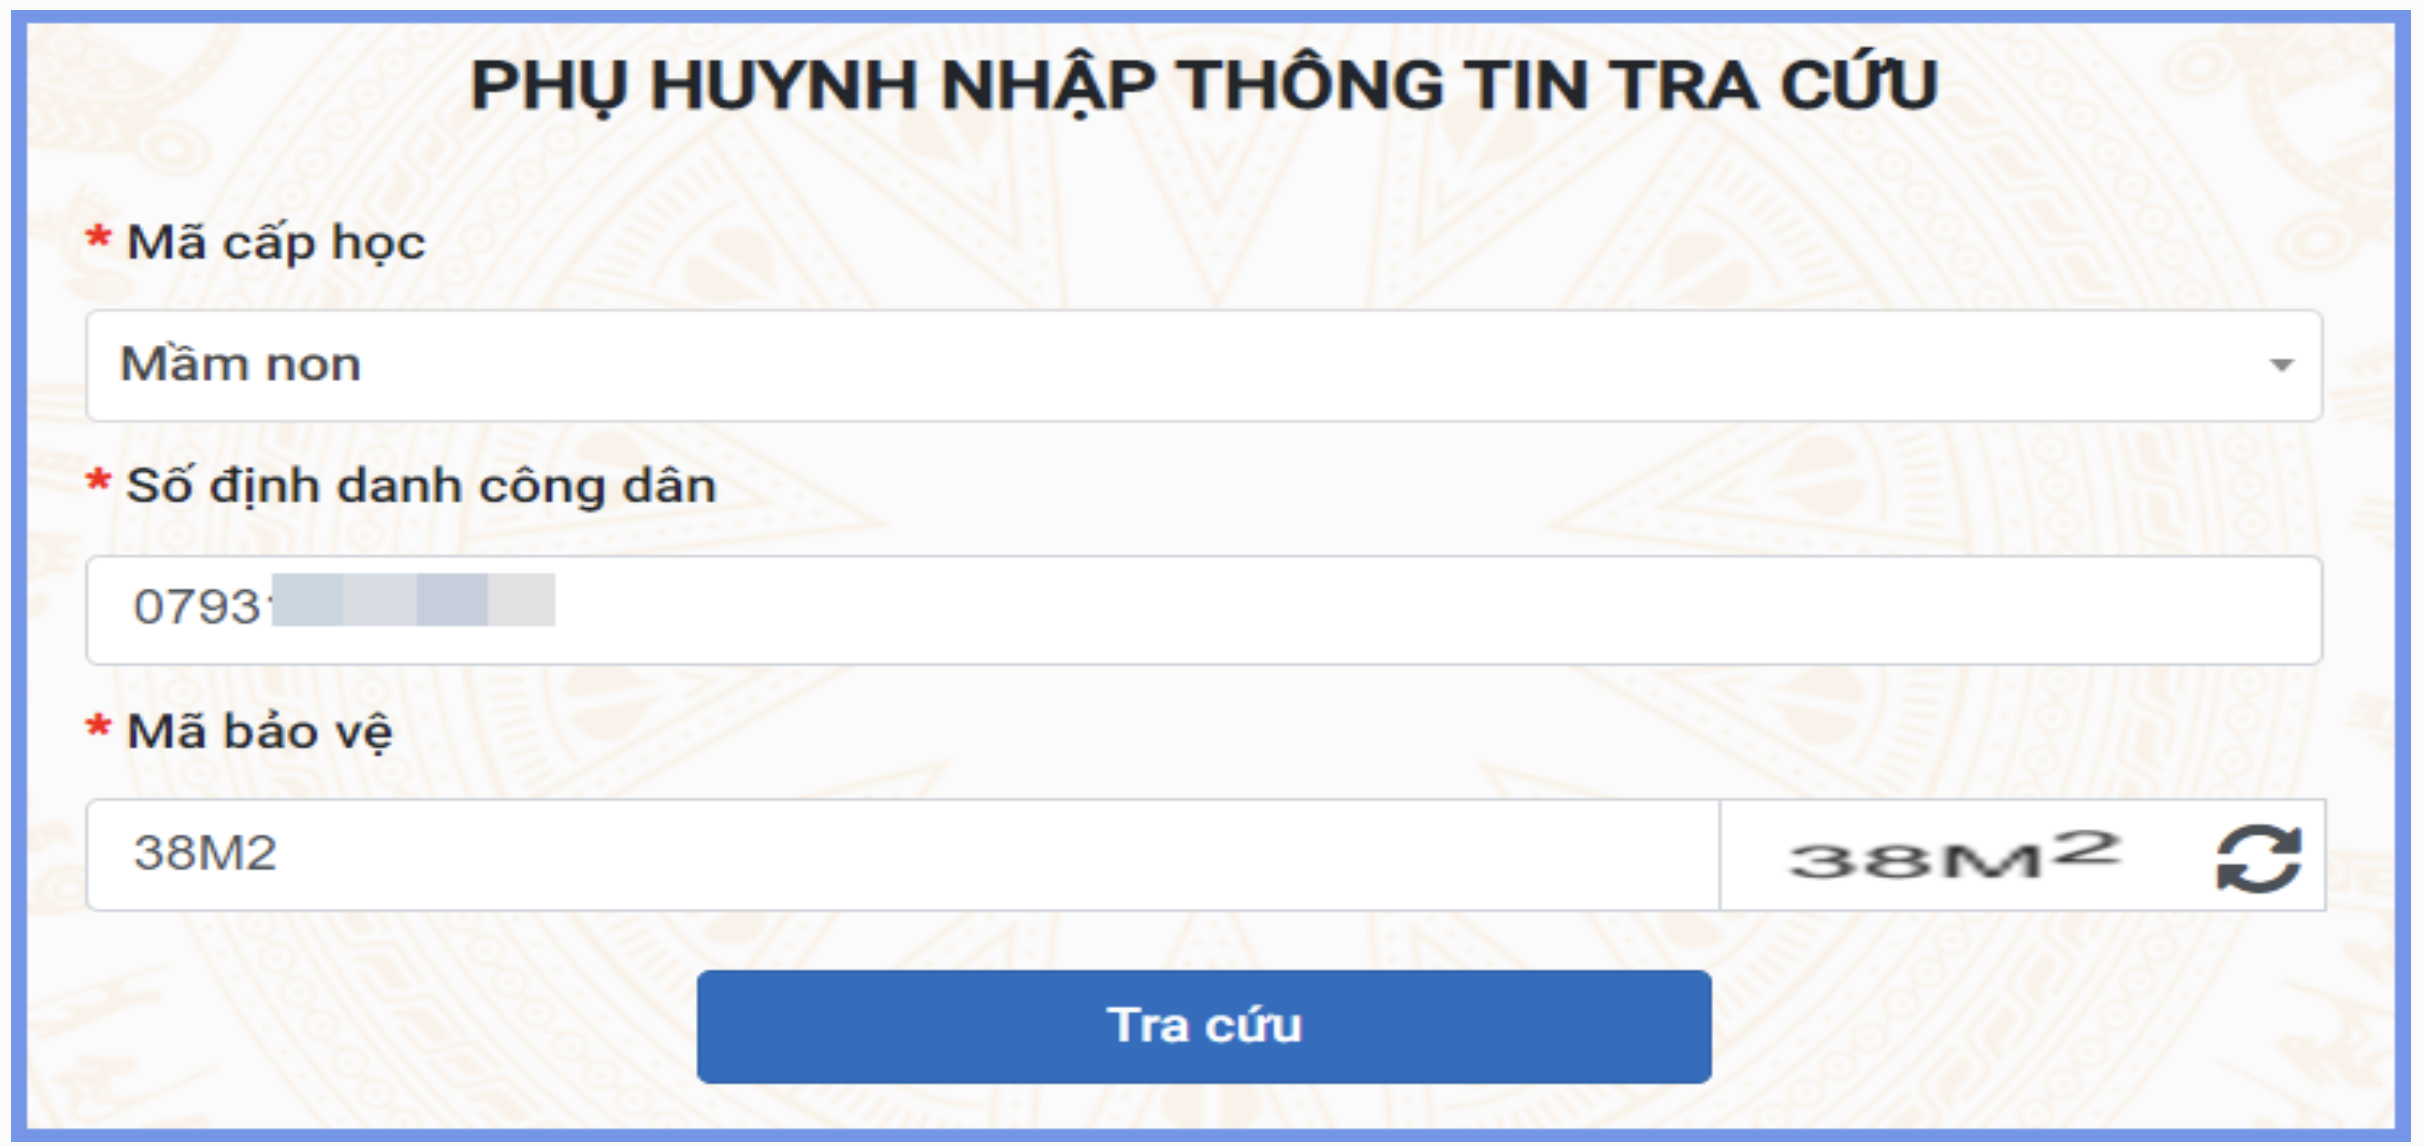2424x1146 pixels.
Task: Refresh the captcha security code
Action: [x=2258, y=857]
